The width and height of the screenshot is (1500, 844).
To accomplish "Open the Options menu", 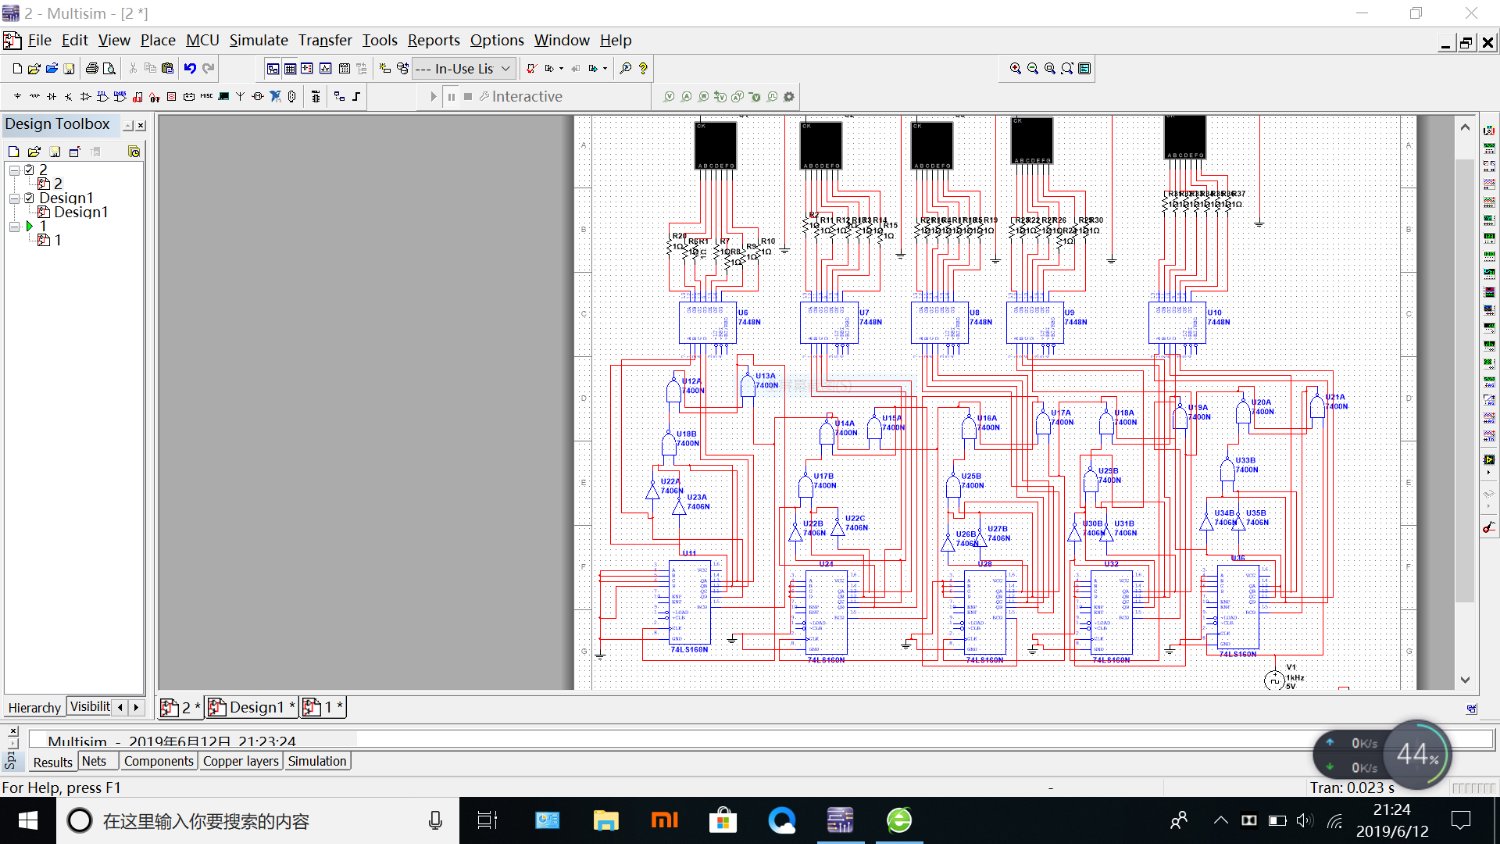I will [497, 40].
